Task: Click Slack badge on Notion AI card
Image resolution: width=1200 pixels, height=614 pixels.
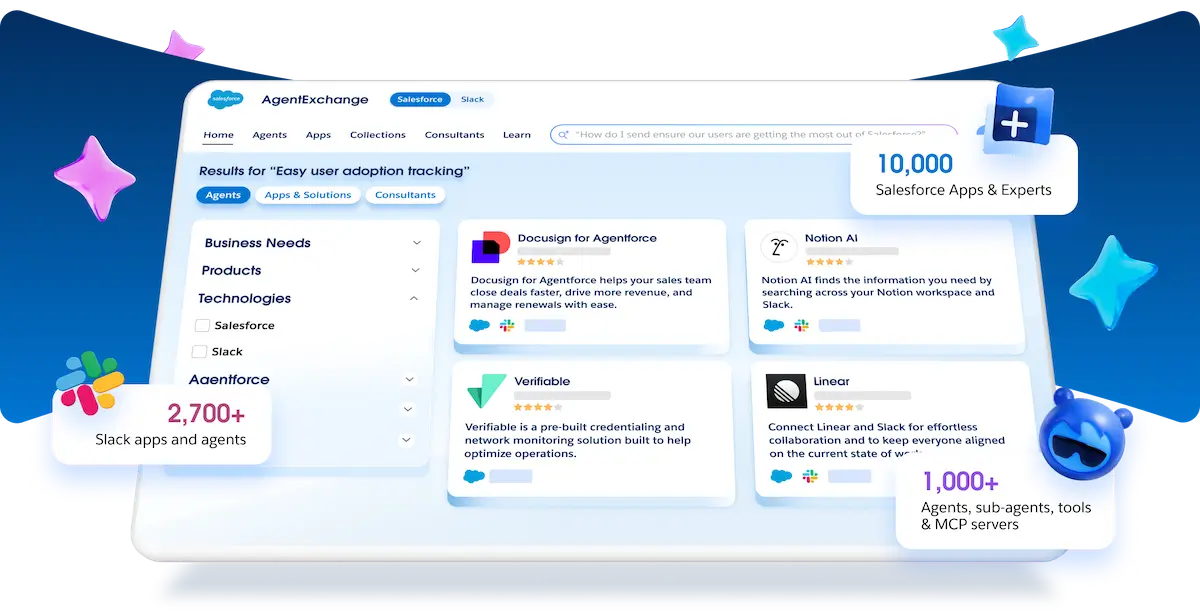Action: [x=801, y=325]
